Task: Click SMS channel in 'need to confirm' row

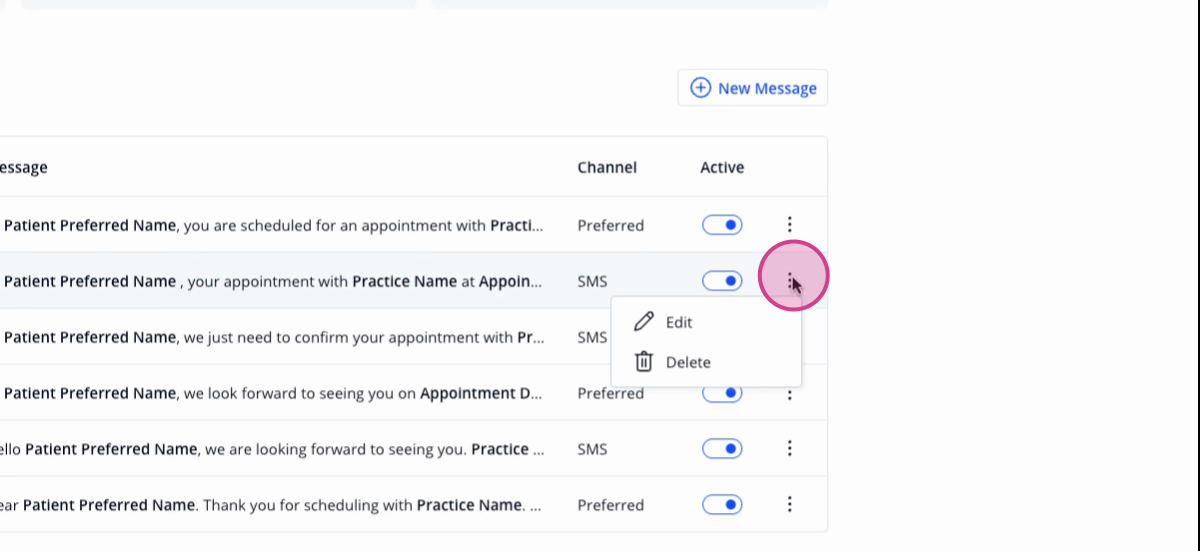Action: [x=592, y=337]
